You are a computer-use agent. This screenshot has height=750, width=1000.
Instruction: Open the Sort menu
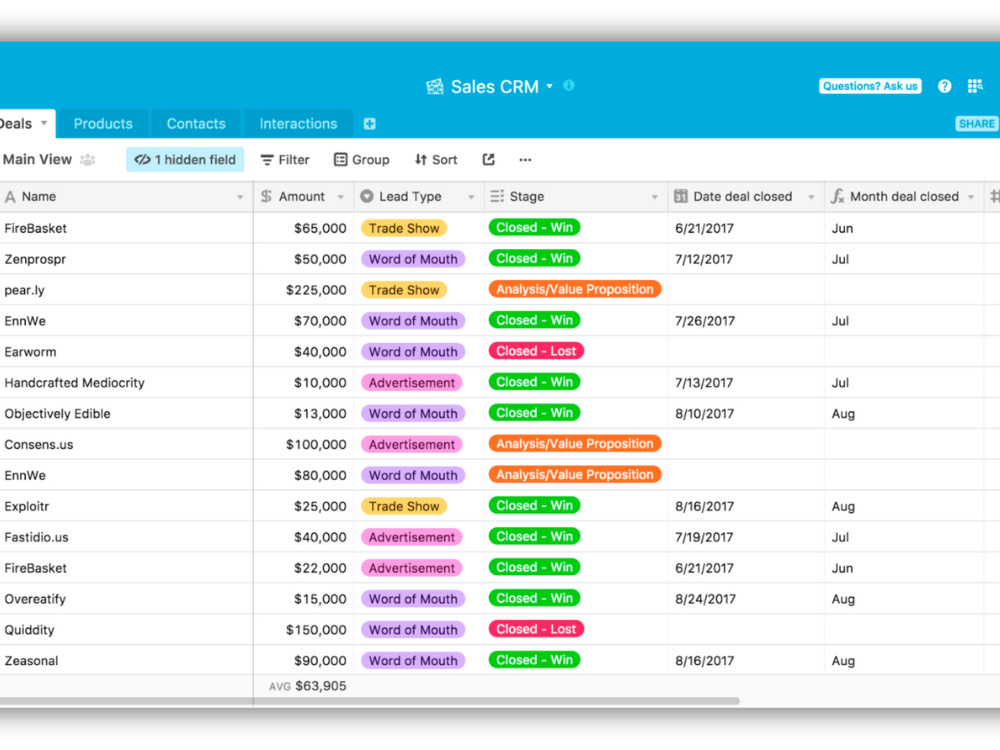click(x=436, y=159)
